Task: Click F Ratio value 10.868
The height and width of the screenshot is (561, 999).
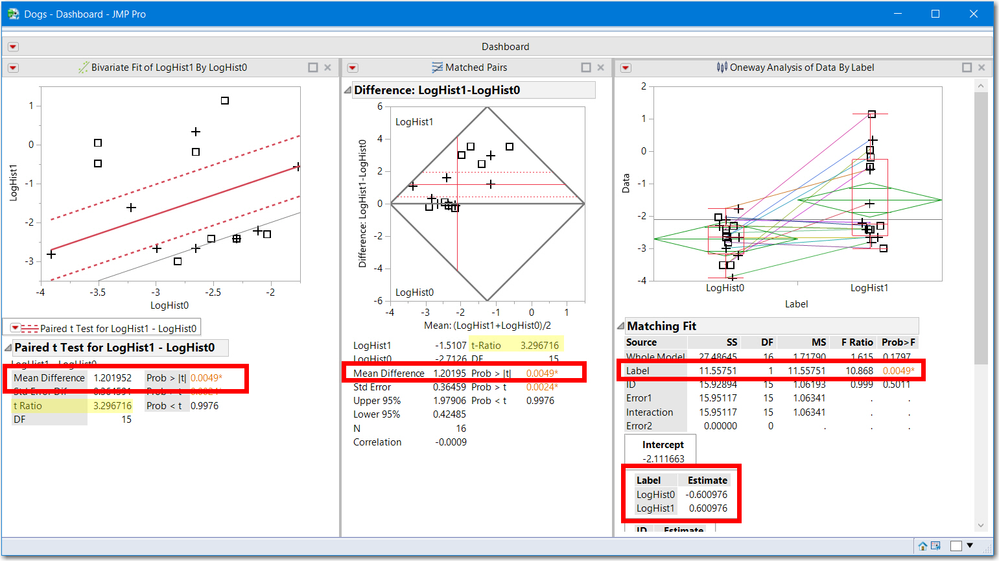Action: pyautogui.click(x=859, y=371)
